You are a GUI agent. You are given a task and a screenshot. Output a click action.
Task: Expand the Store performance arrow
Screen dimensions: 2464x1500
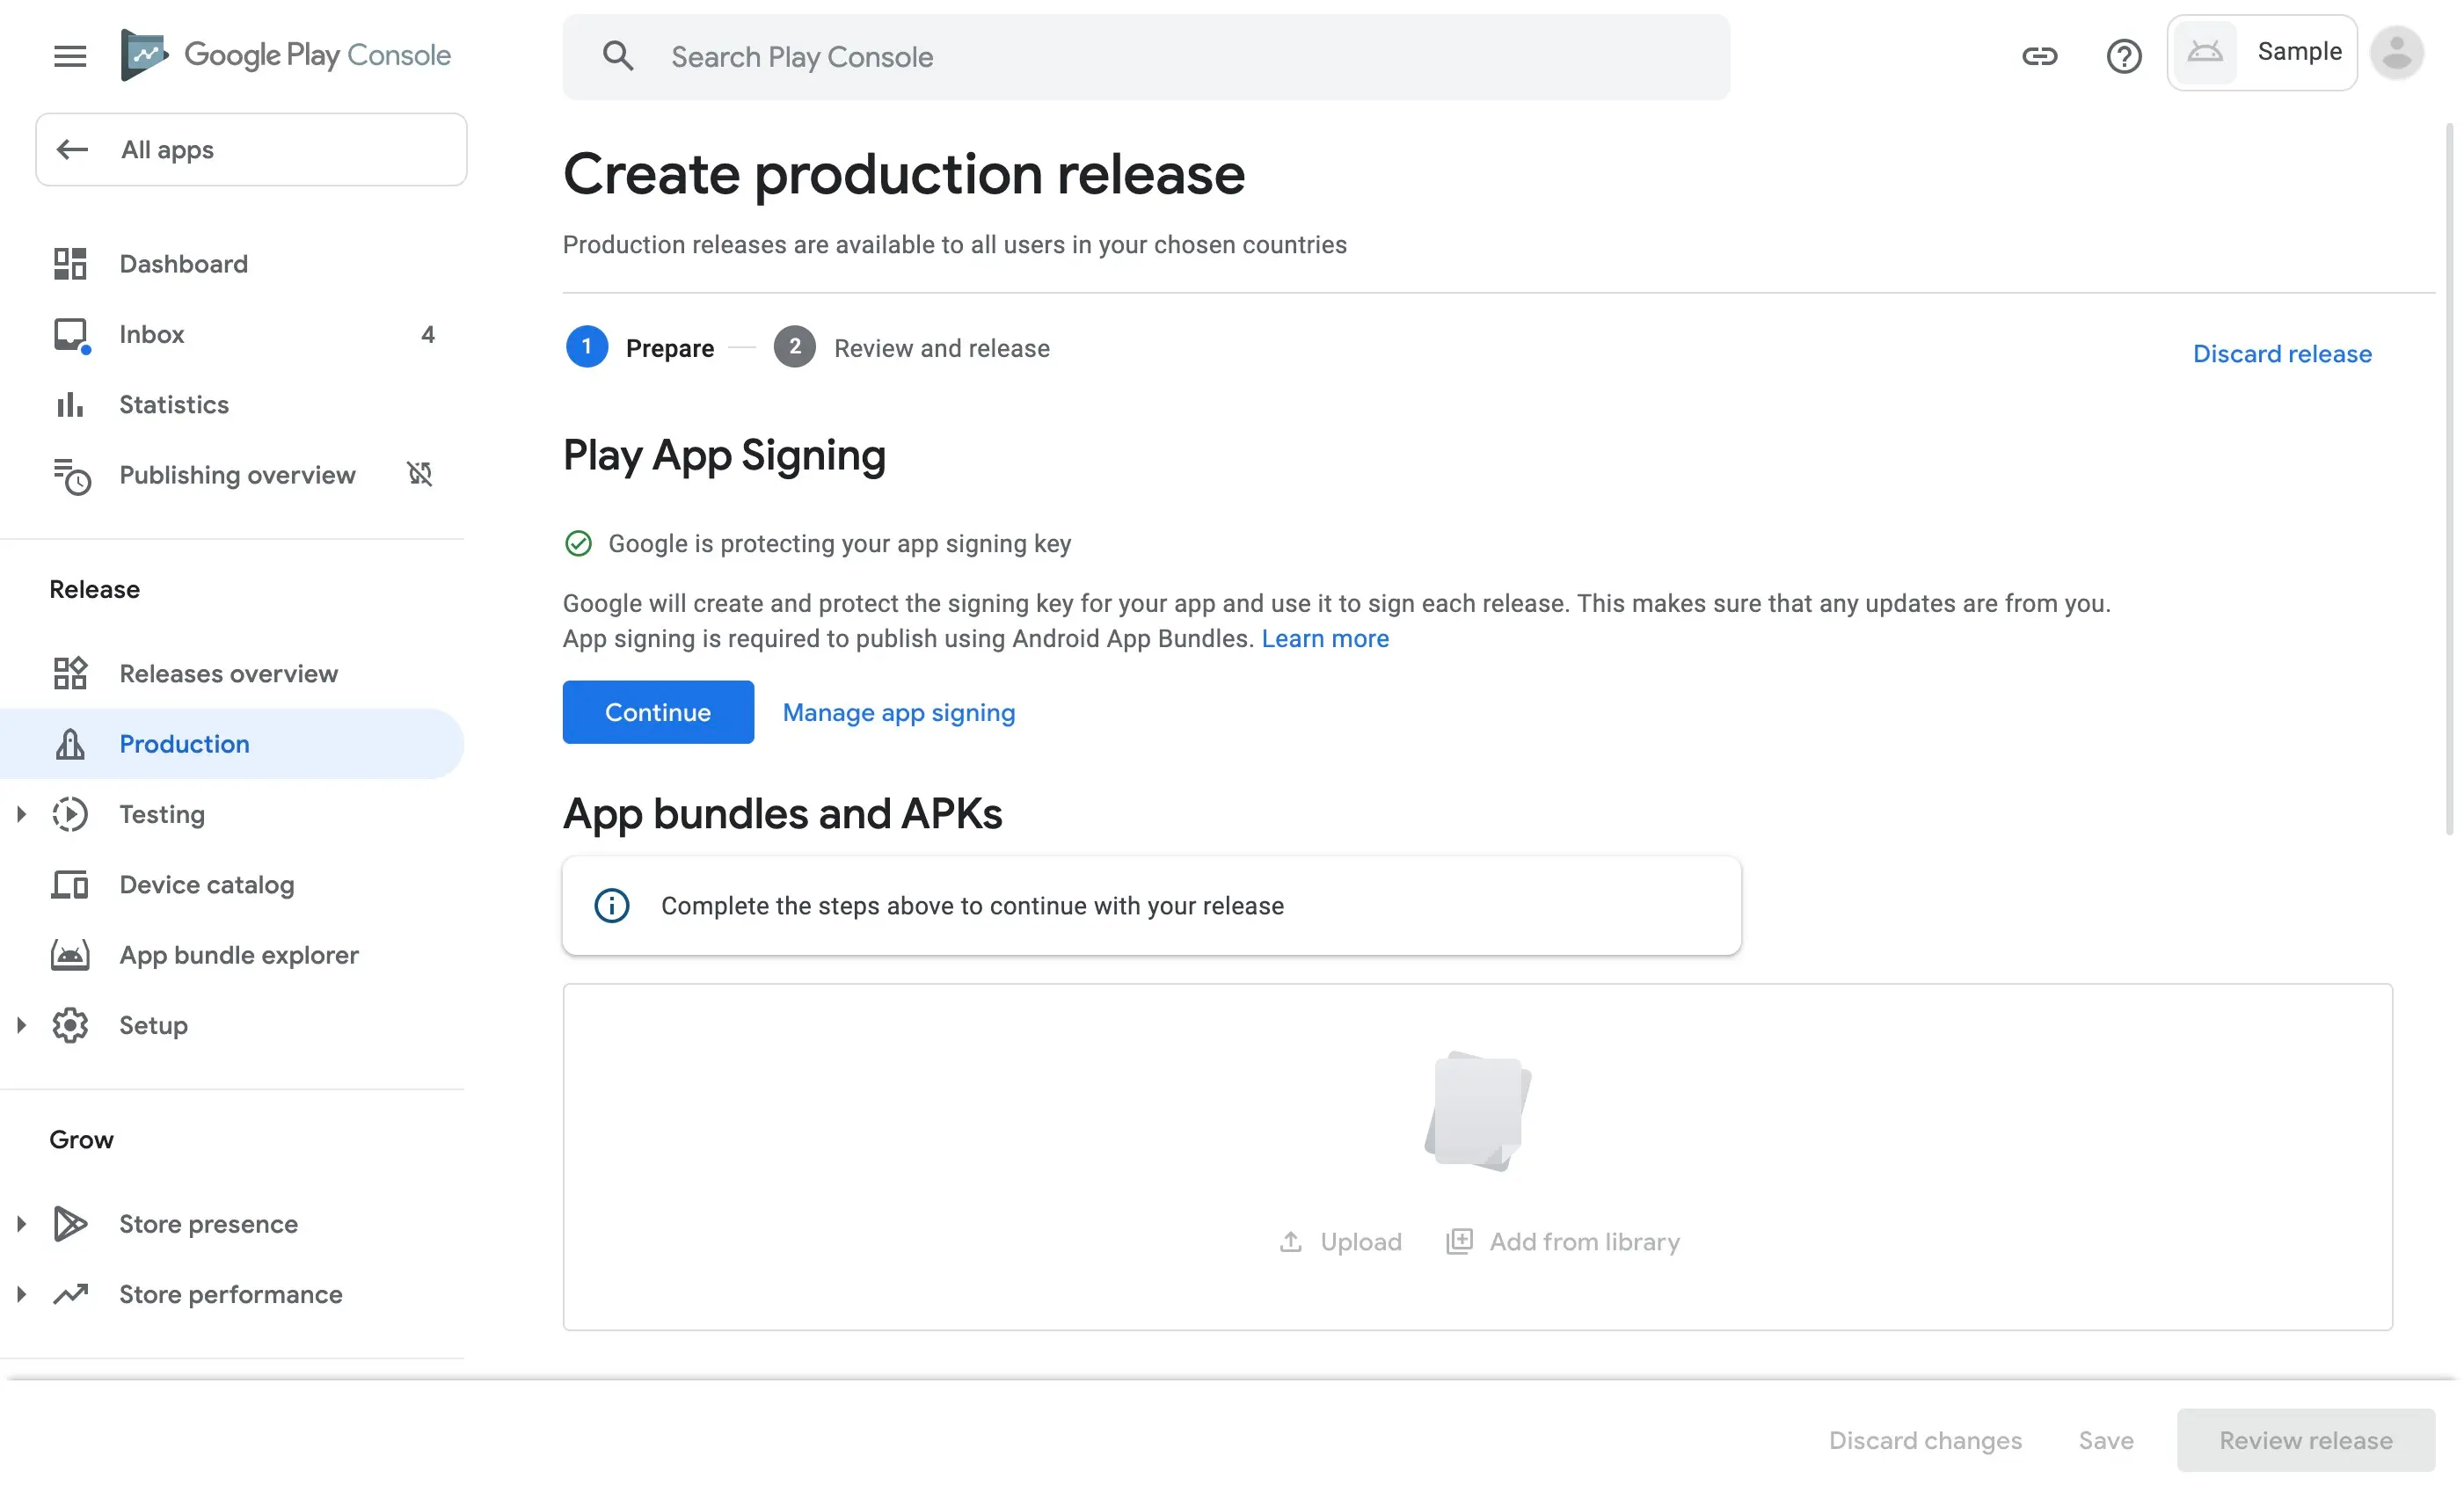pos(21,1294)
